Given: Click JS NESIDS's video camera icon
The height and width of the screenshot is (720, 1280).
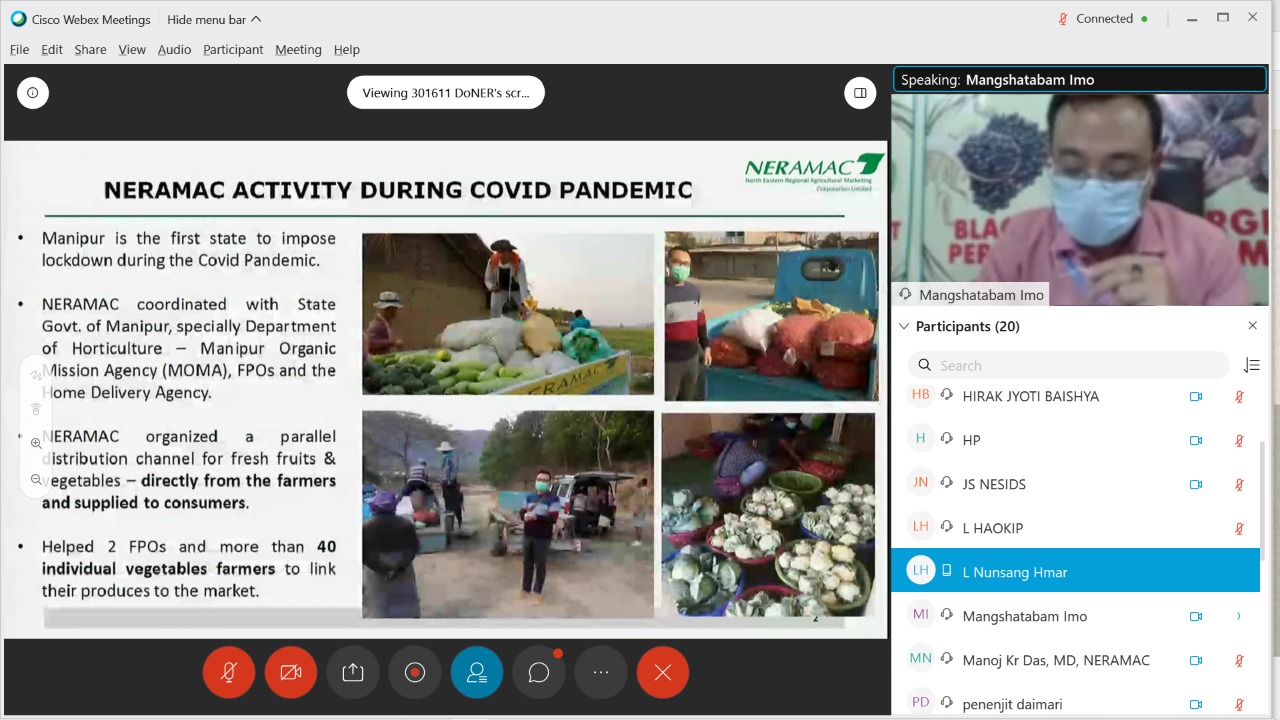Looking at the screenshot, I should (x=1195, y=484).
